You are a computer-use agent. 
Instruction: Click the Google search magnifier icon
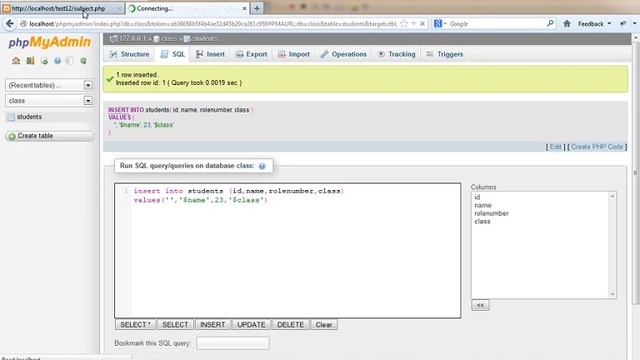[550, 24]
